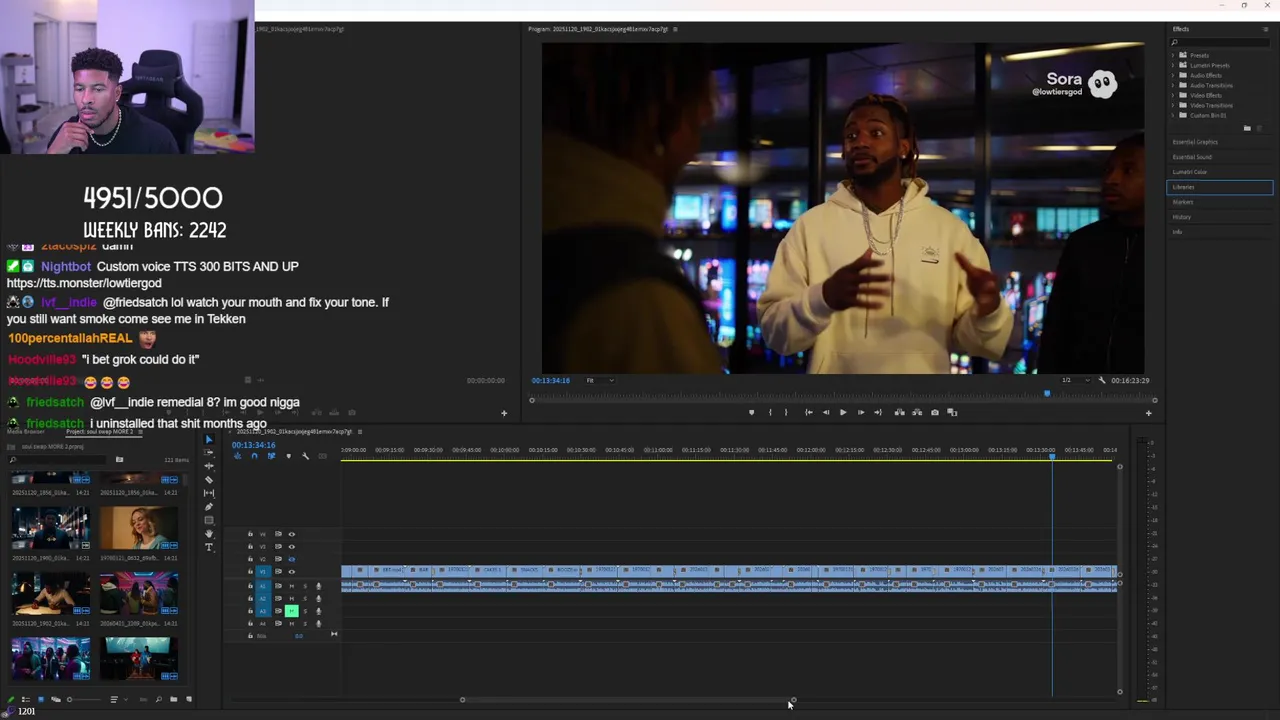Select the Pen tool

point(209,507)
